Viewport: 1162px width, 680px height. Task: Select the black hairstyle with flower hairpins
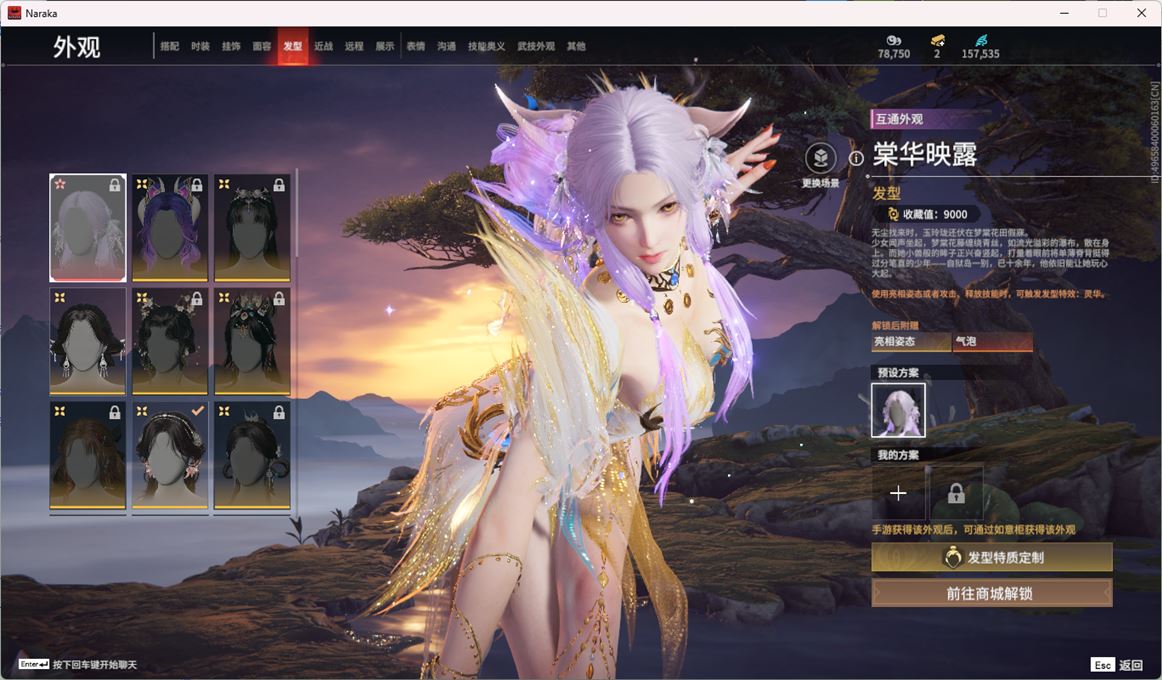pyautogui.click(x=170, y=341)
